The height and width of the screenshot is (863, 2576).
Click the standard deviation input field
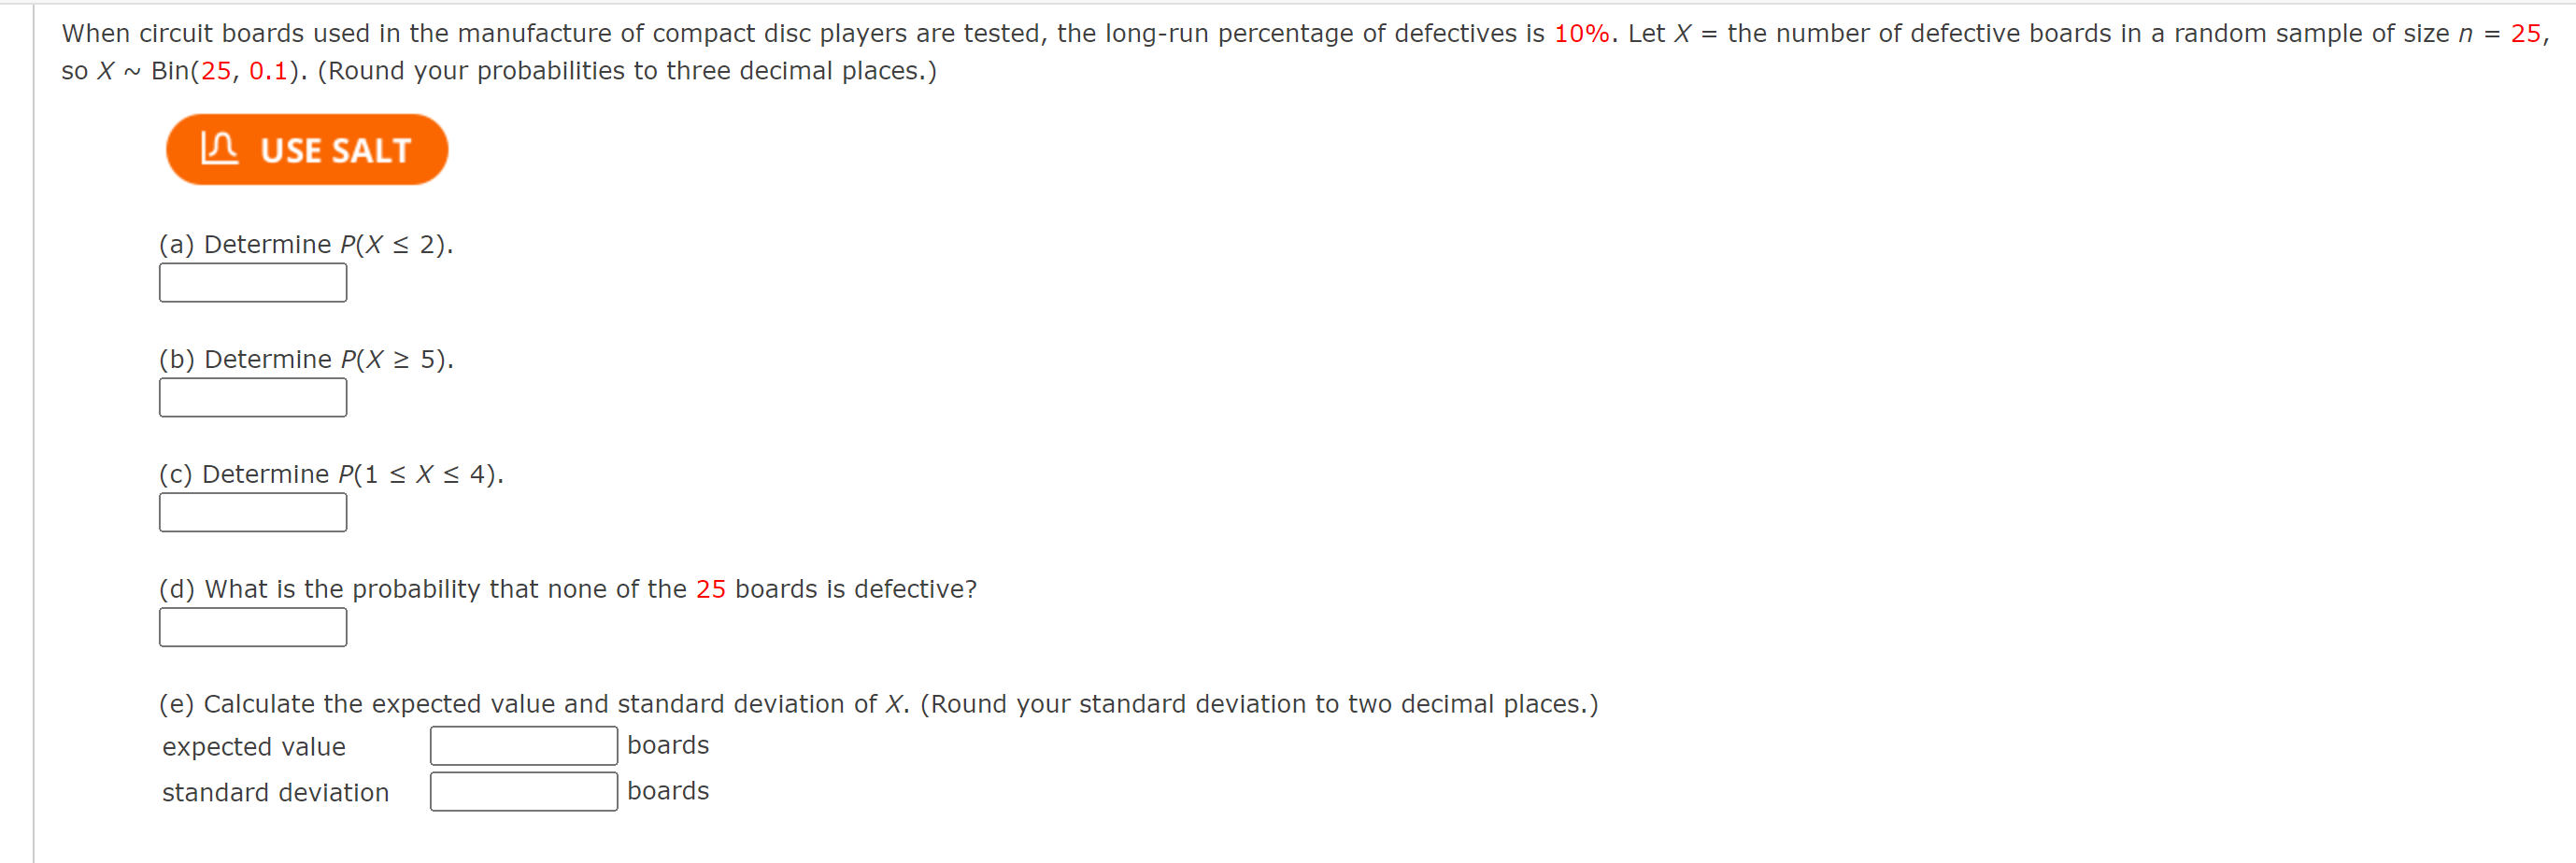522,790
